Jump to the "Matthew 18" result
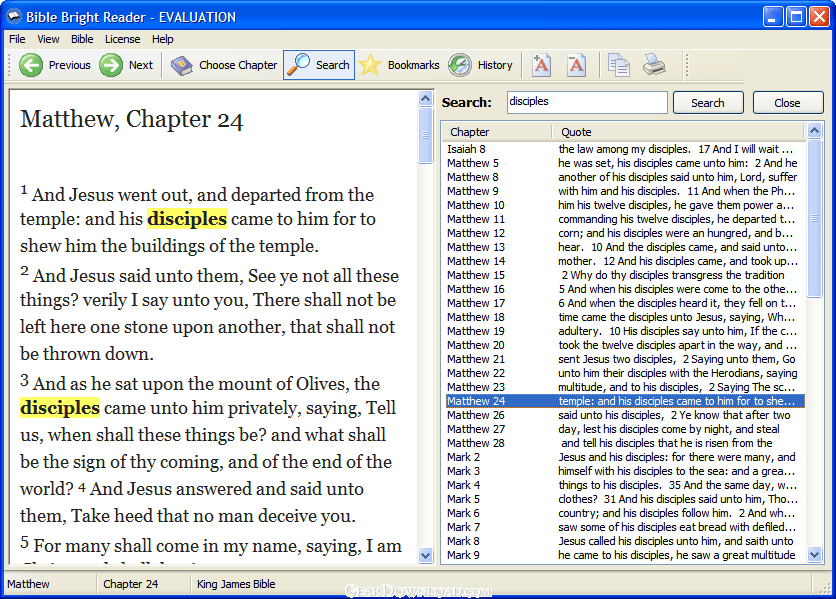836x599 pixels. (x=625, y=317)
